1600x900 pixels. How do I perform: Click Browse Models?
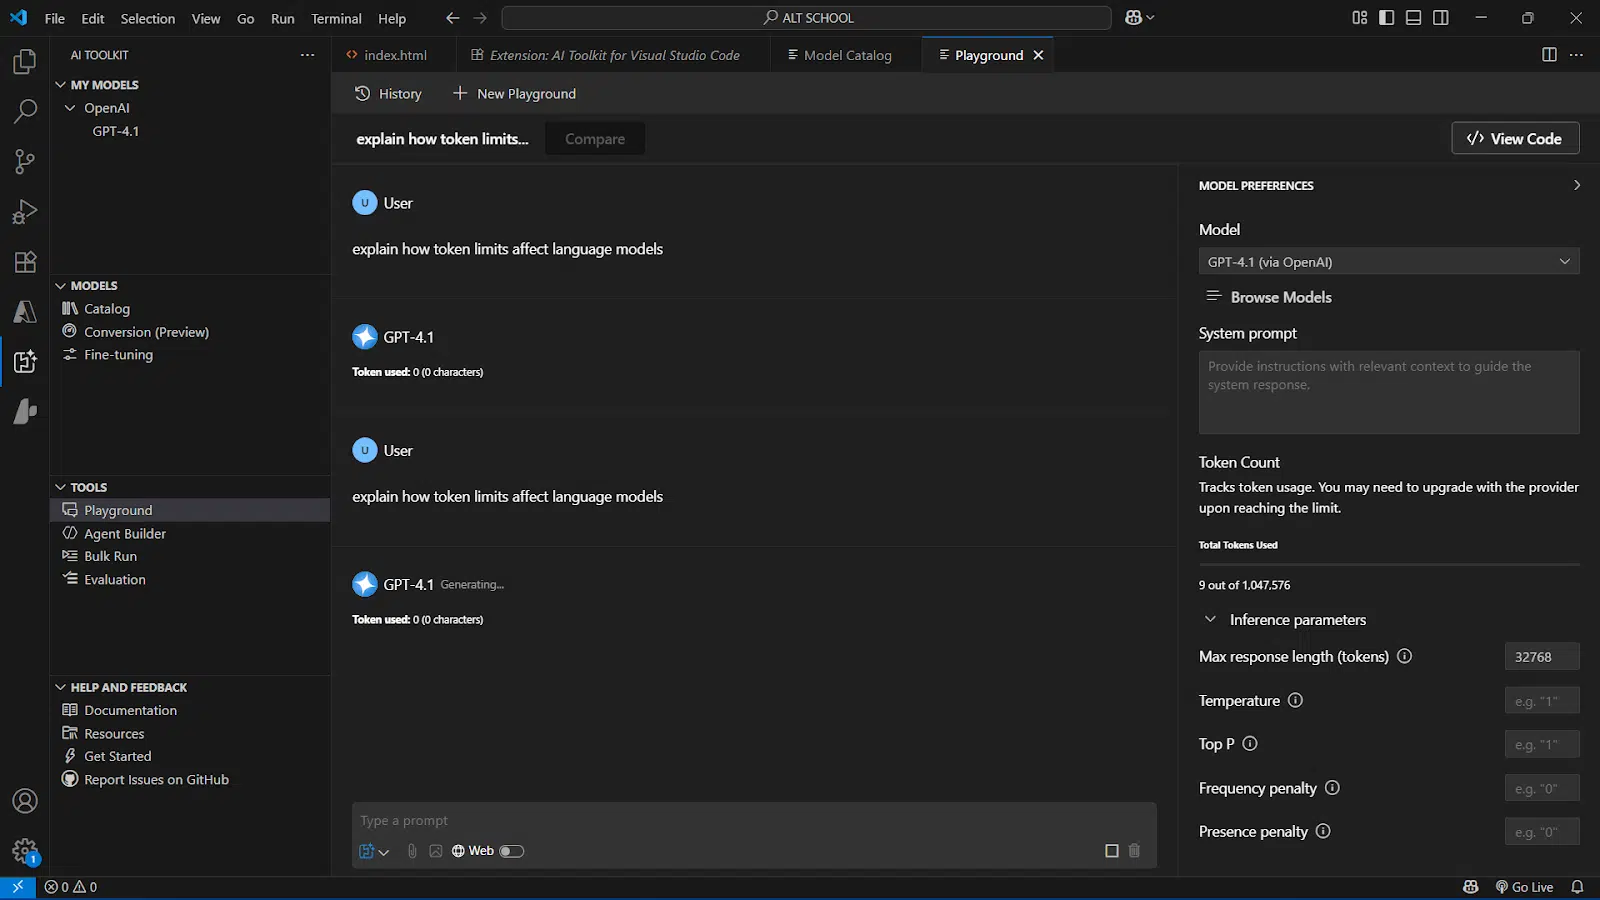[1269, 297]
